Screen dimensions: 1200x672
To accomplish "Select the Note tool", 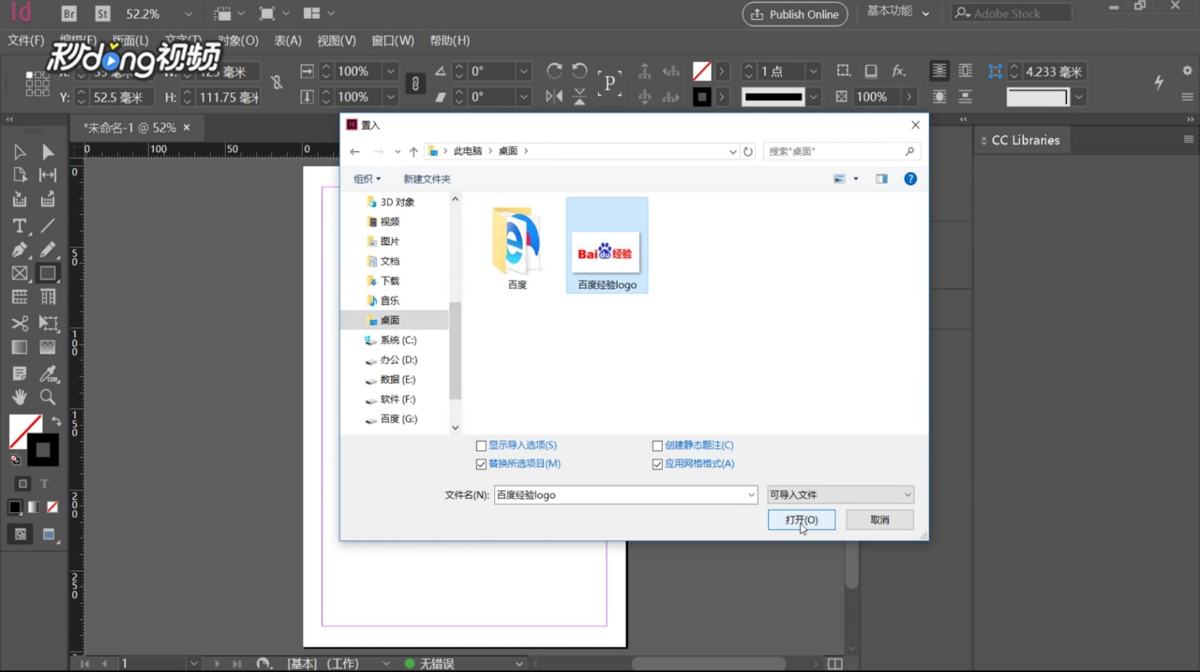I will coord(19,374).
